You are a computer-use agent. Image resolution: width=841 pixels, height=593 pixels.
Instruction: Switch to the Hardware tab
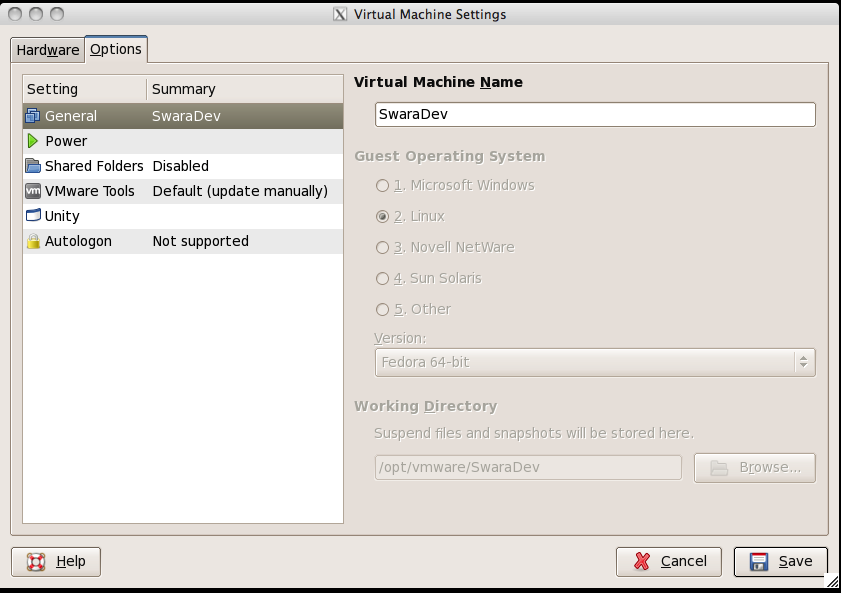48,50
